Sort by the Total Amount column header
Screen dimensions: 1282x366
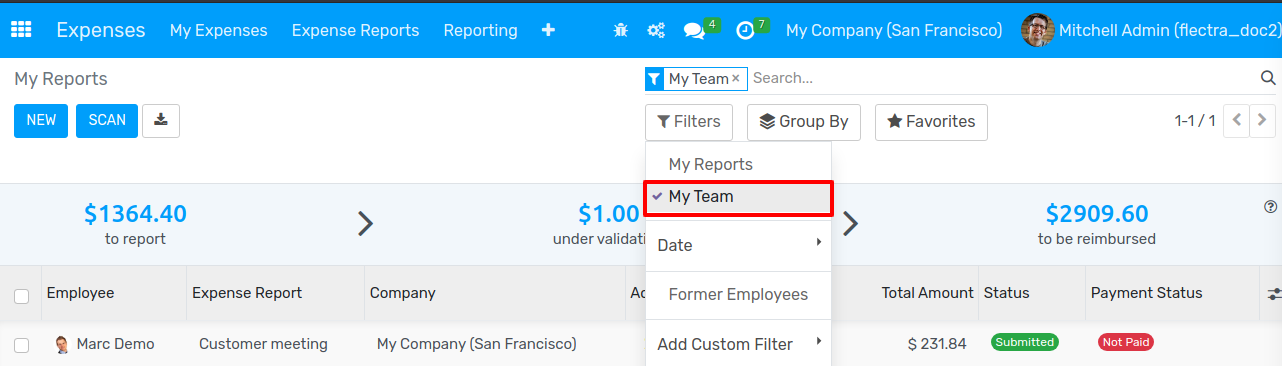pyautogui.click(x=928, y=293)
